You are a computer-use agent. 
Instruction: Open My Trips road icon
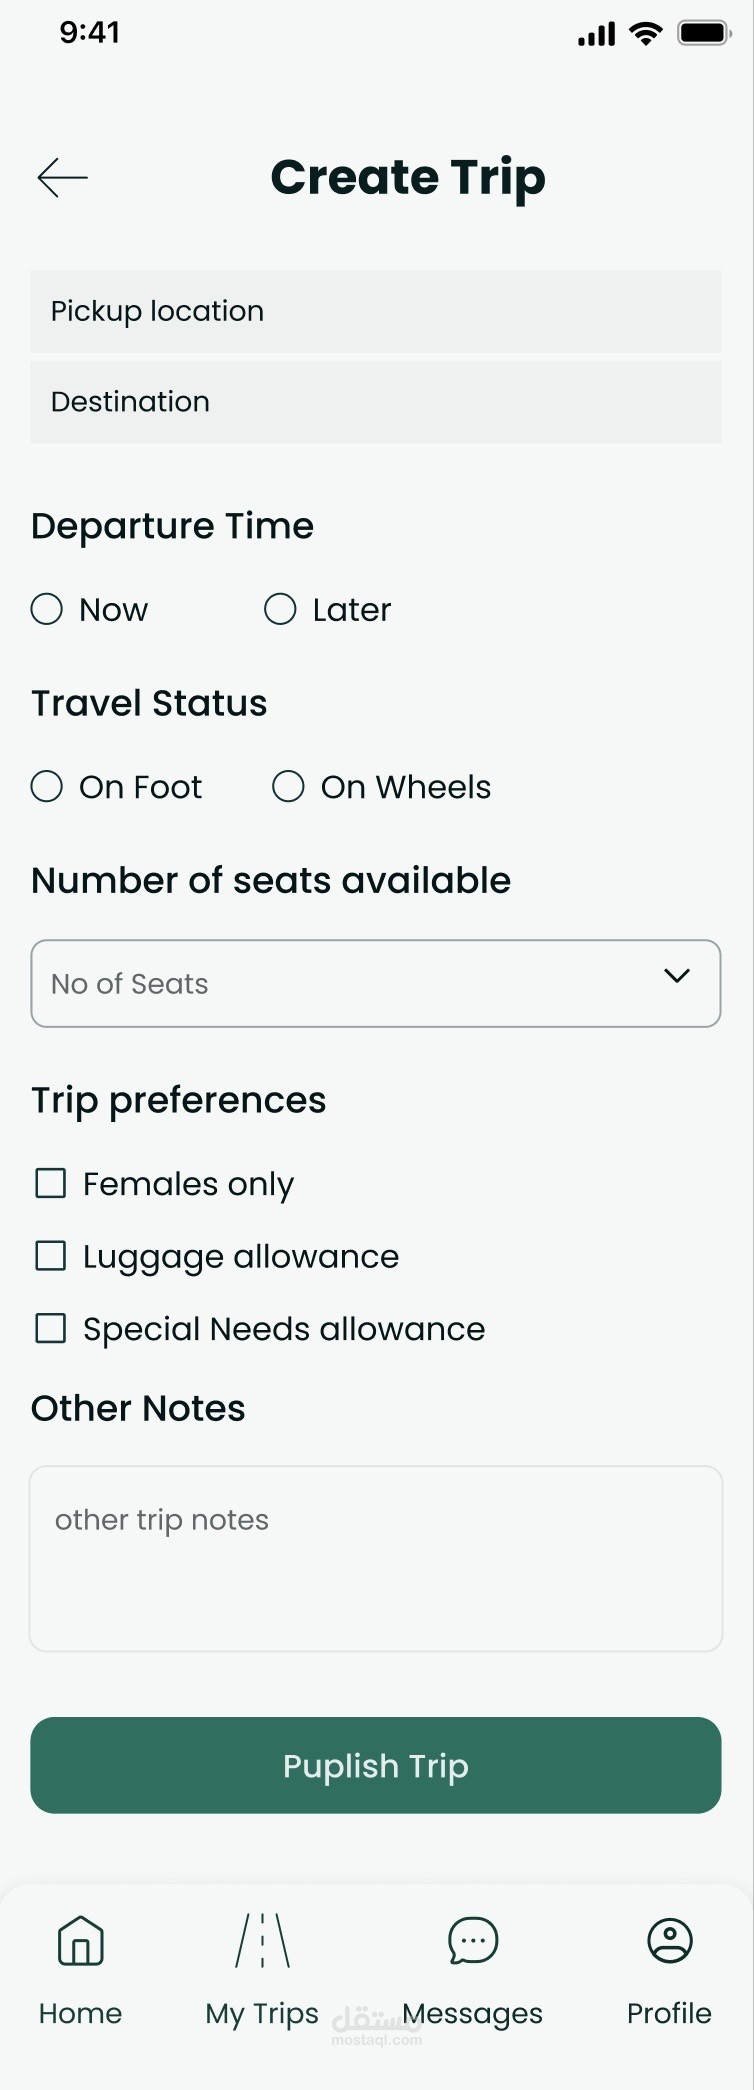tap(262, 1941)
